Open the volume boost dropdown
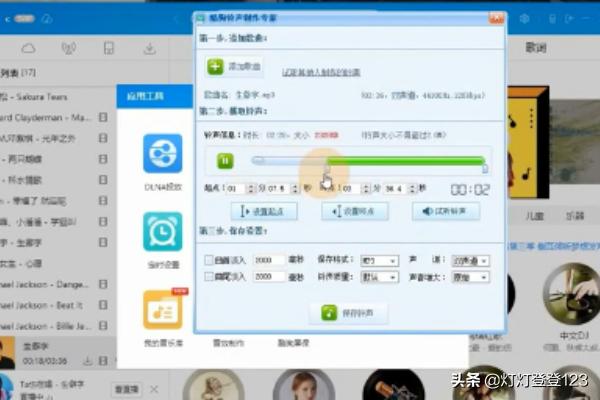 (470, 277)
